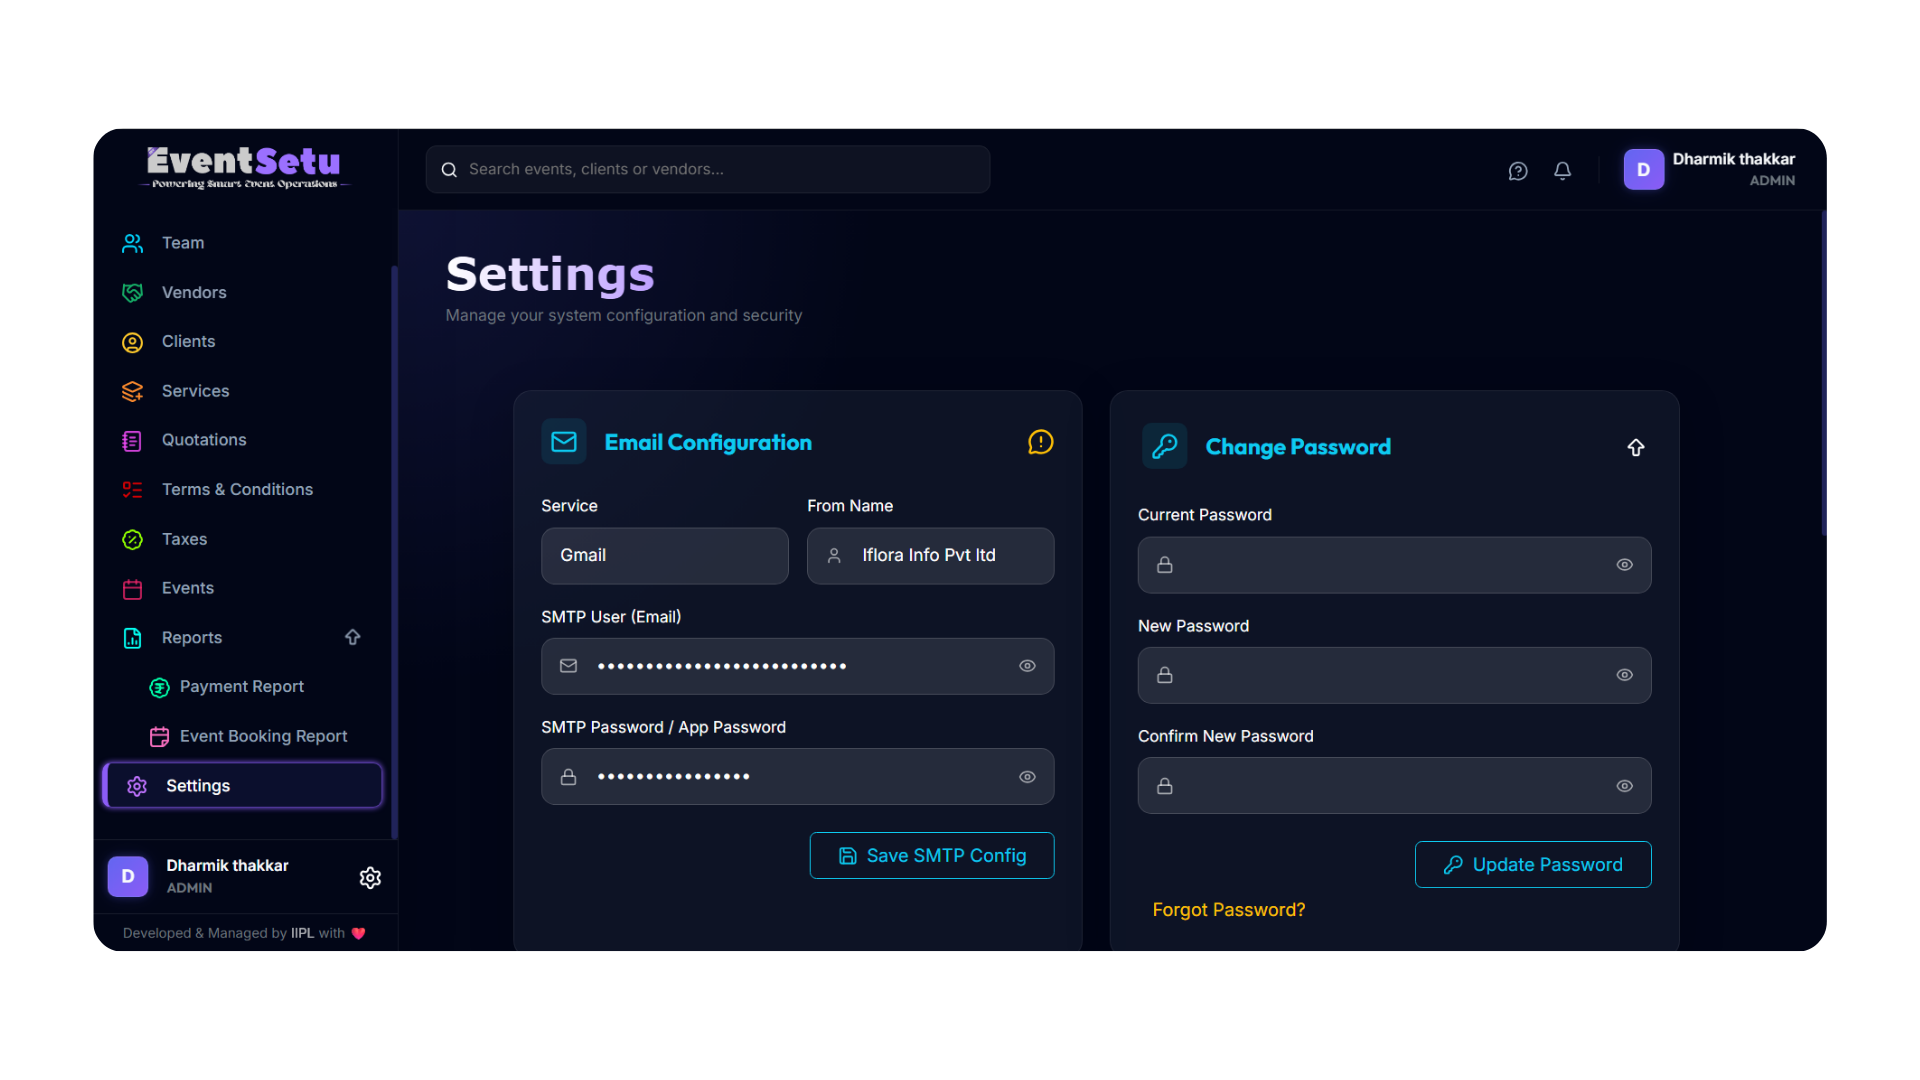Click 'Manage your system configuration and security' text
Viewport: 1920px width, 1080px height.
coord(624,315)
